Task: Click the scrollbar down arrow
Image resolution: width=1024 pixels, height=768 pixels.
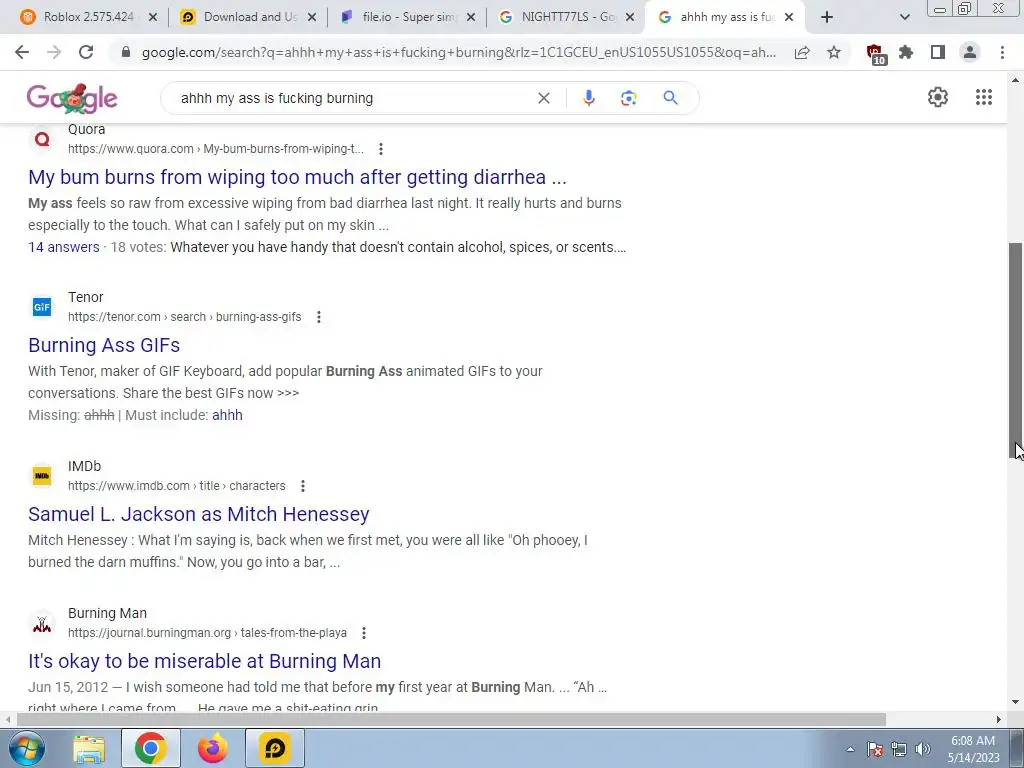Action: 1015,703
